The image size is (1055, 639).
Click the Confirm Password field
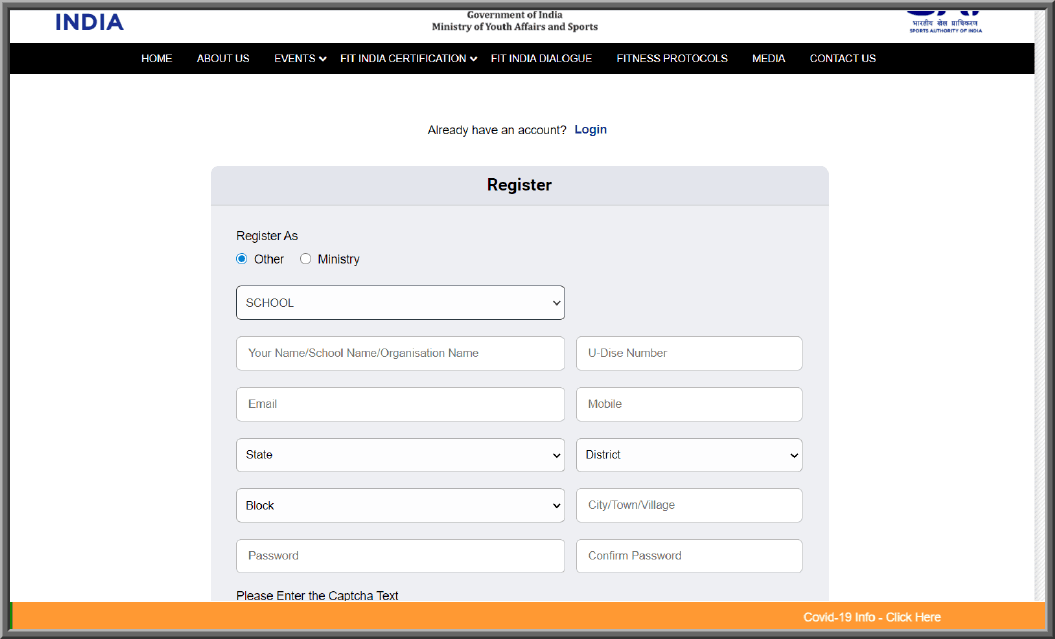click(688, 556)
